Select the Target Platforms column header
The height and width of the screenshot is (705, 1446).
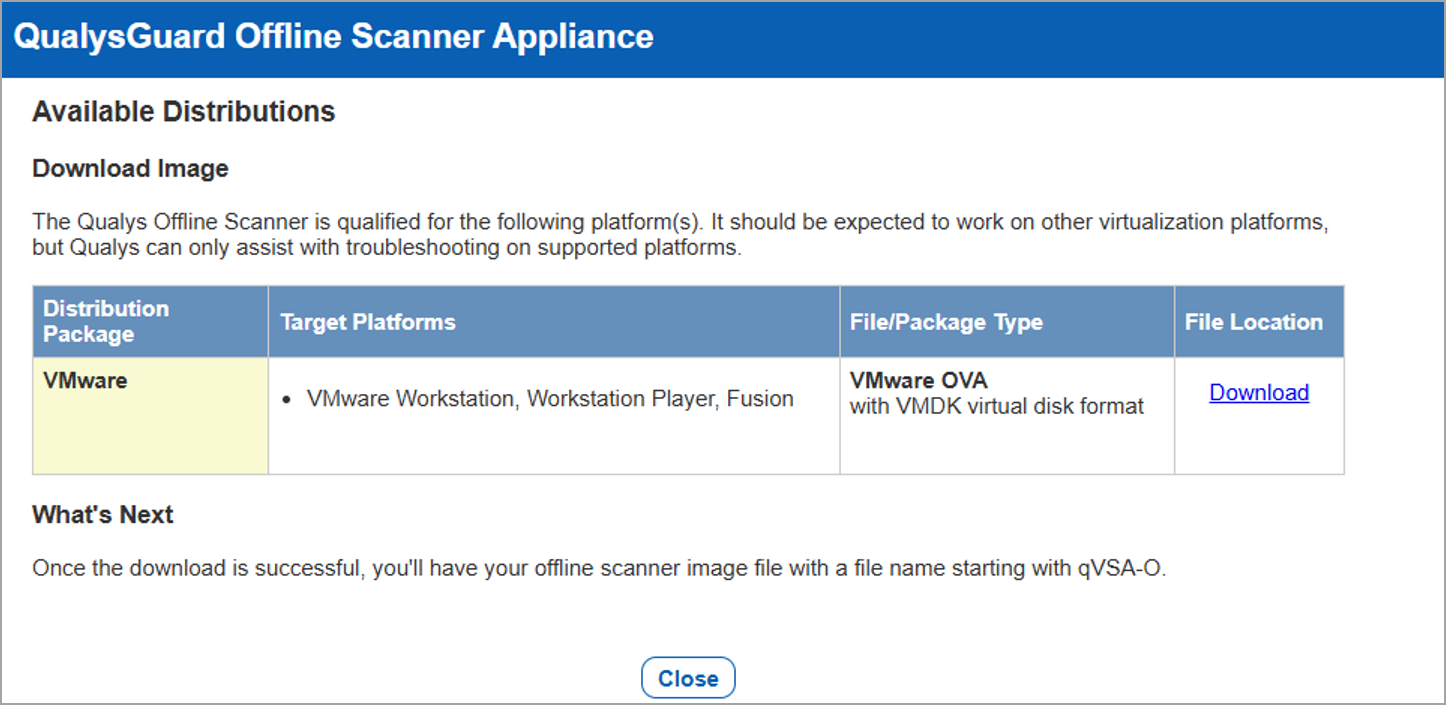[367, 322]
